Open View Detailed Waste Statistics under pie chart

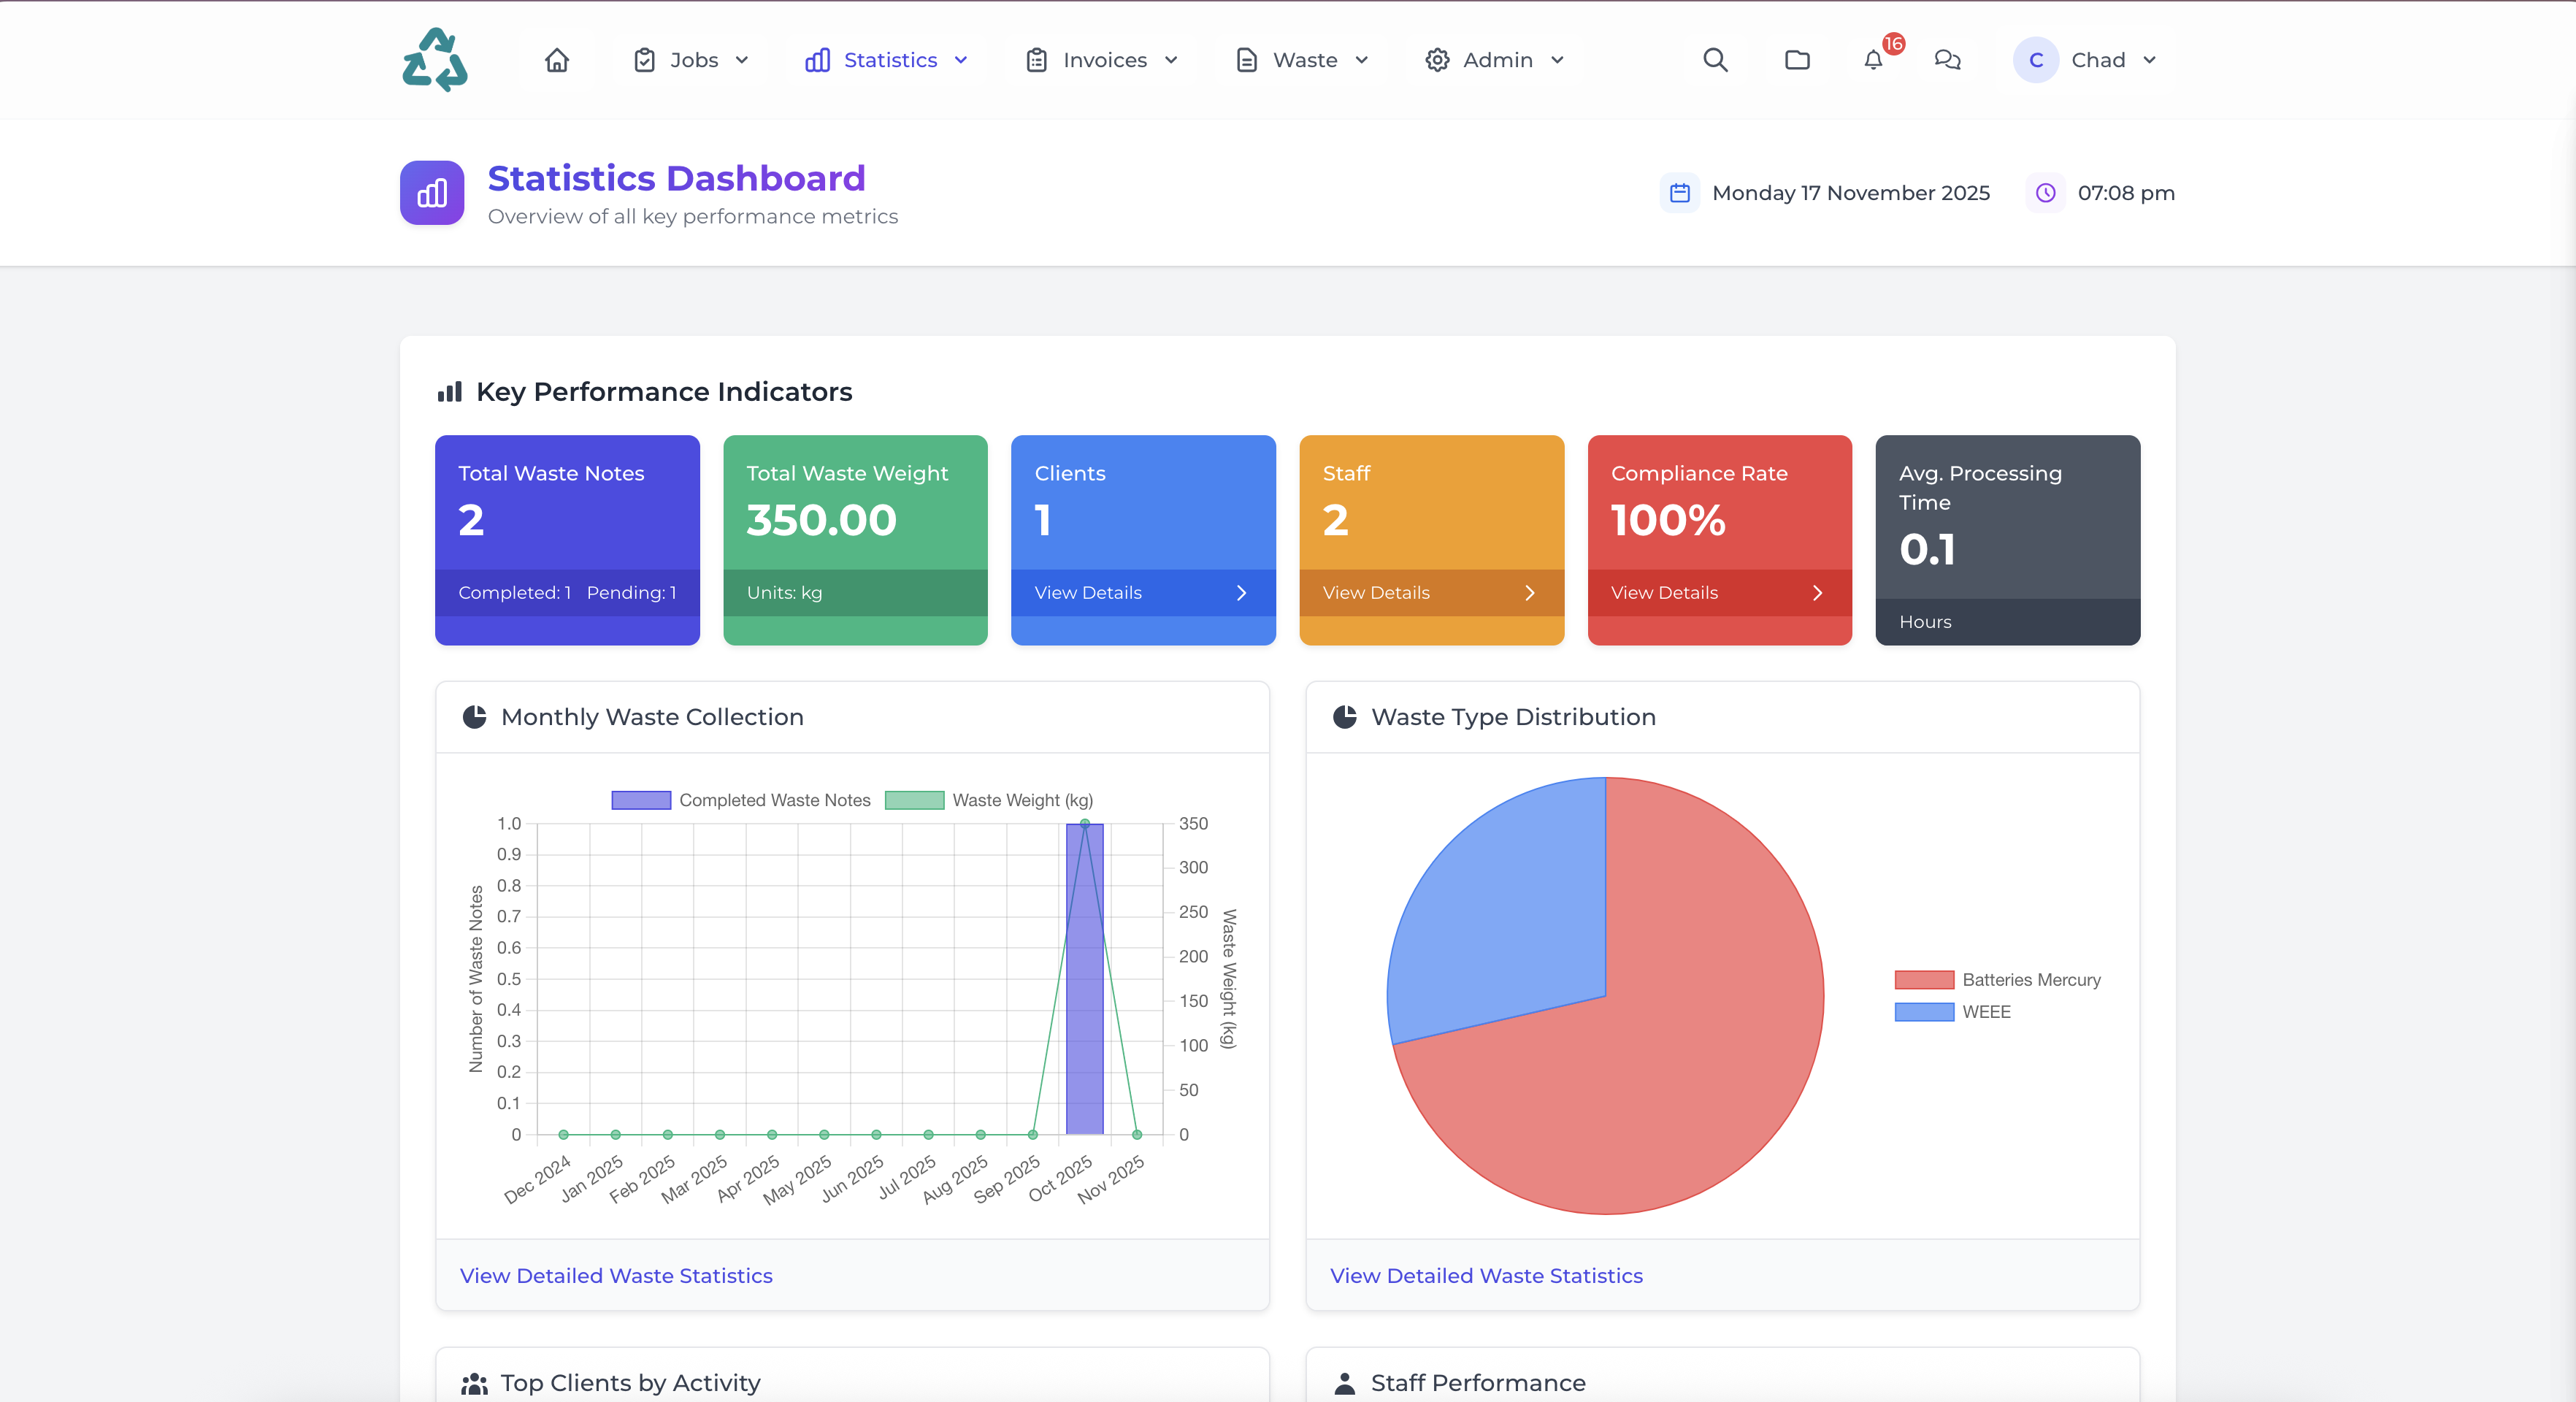[x=1486, y=1276]
